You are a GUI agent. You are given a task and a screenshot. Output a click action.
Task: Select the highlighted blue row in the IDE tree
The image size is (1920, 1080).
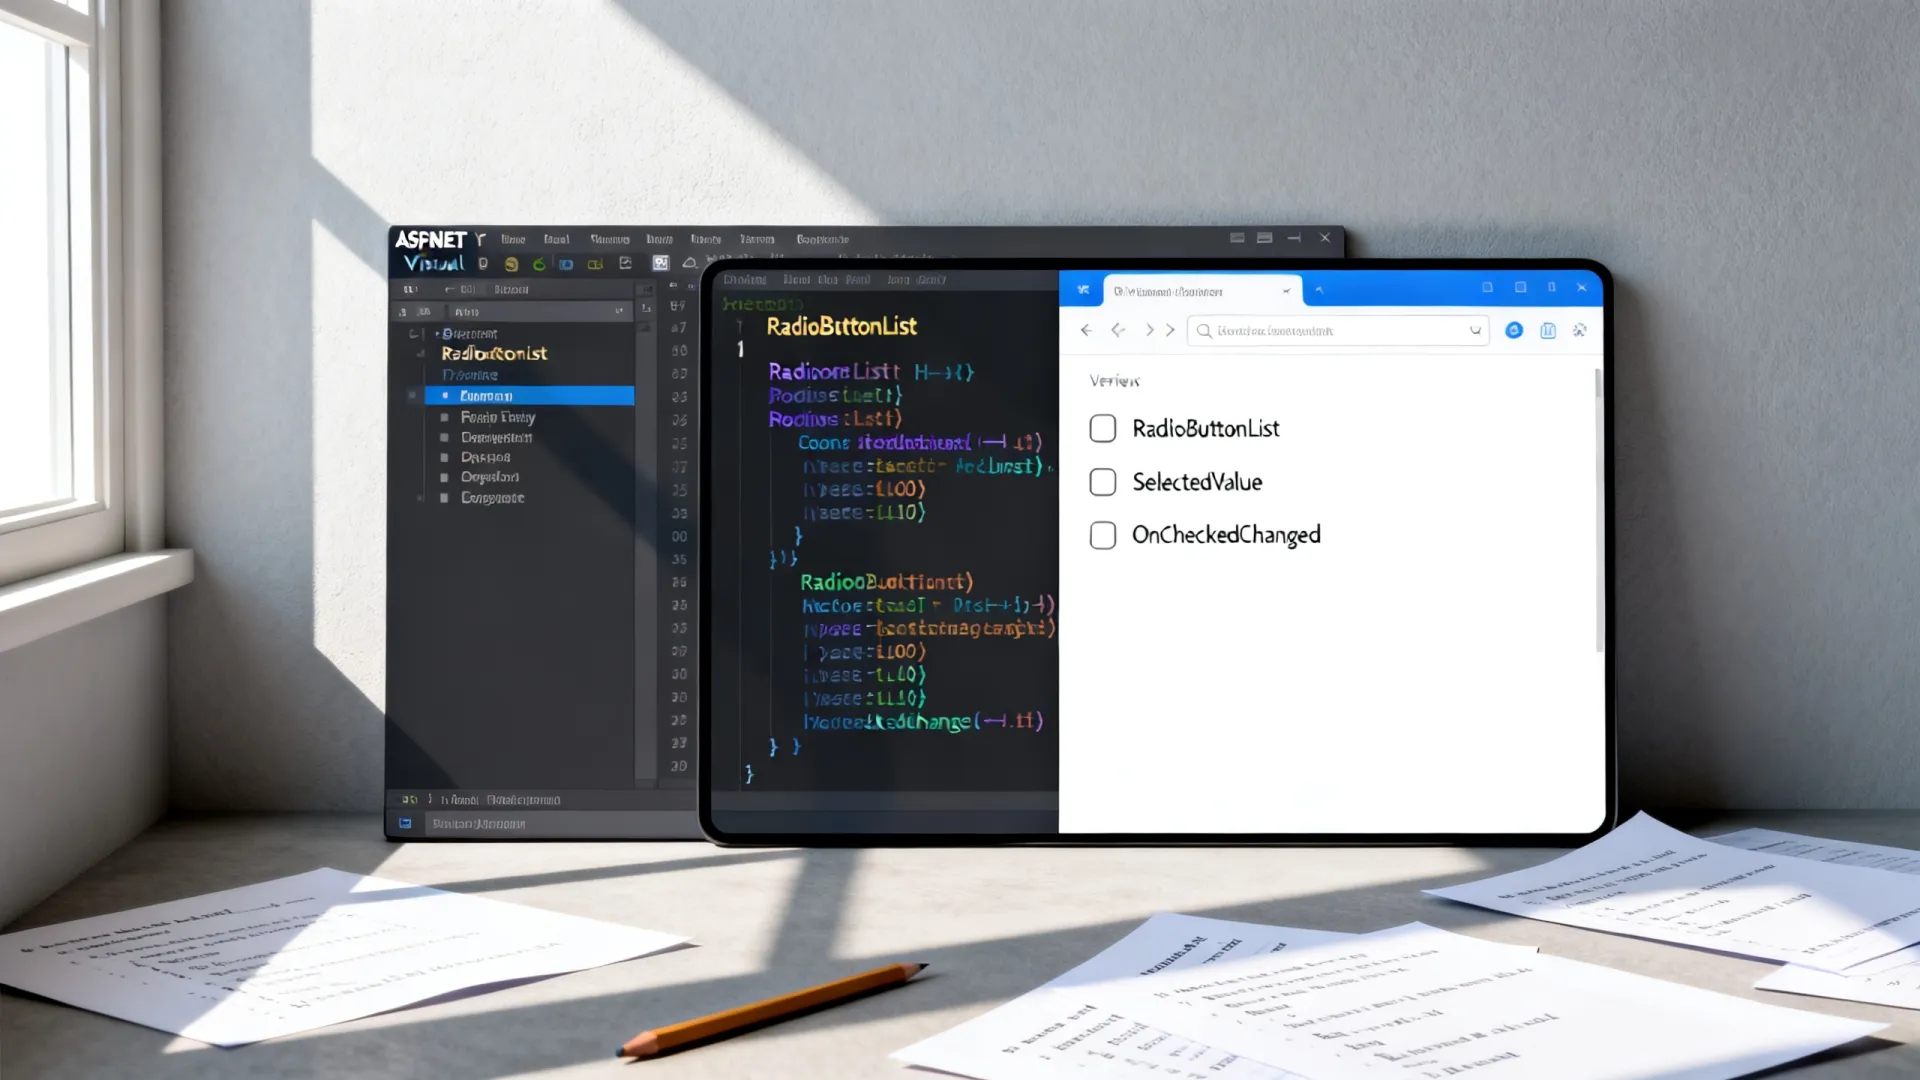pyautogui.click(x=529, y=396)
